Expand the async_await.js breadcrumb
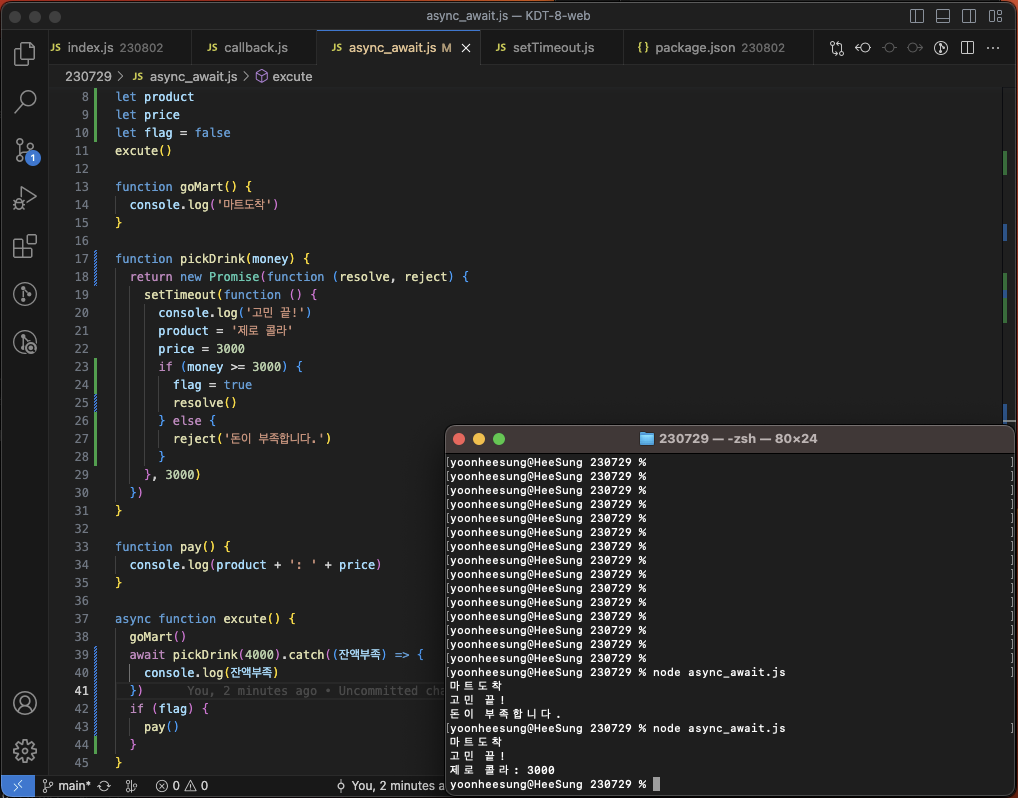 pyautogui.click(x=185, y=77)
